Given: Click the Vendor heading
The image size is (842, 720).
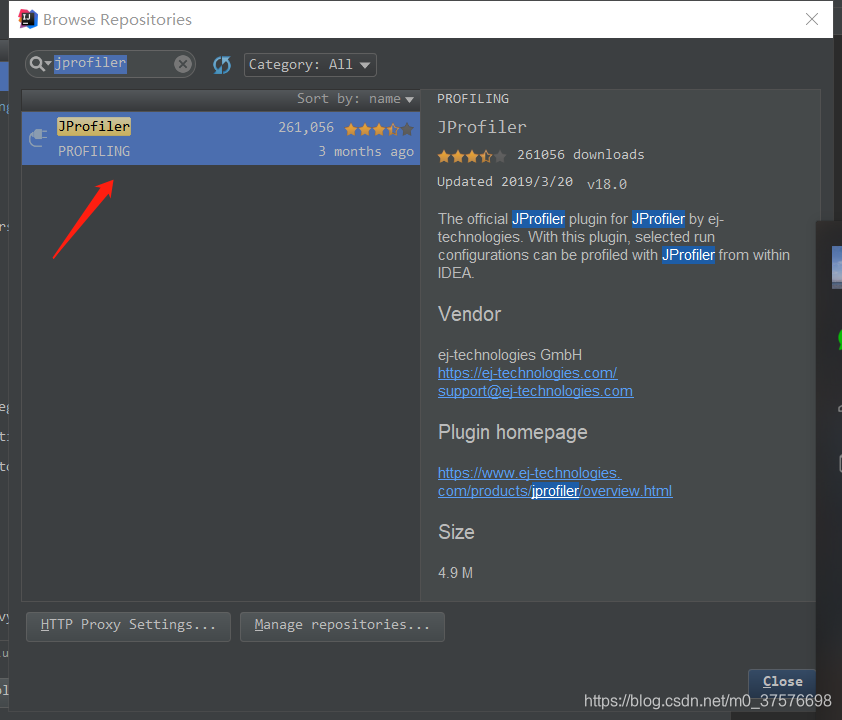Looking at the screenshot, I should [469, 314].
